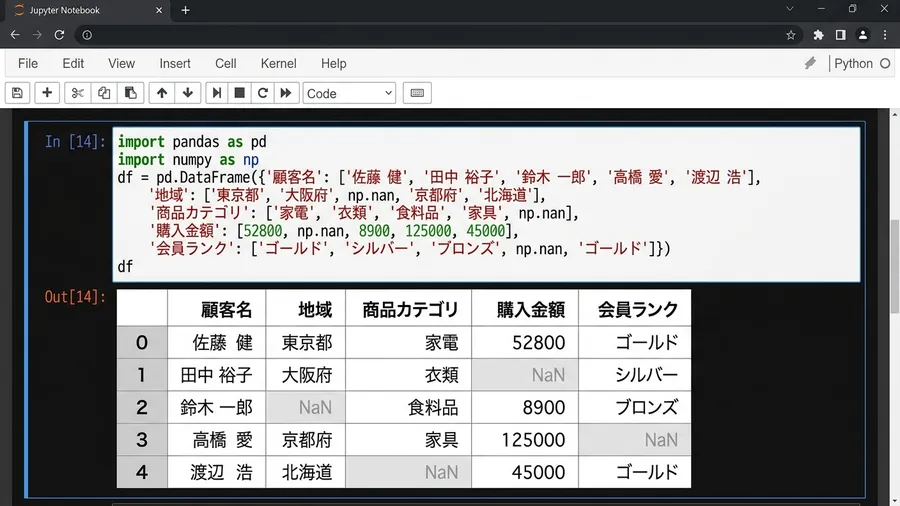The image size is (900, 506).
Task: View site information icon
Action: 87,35
